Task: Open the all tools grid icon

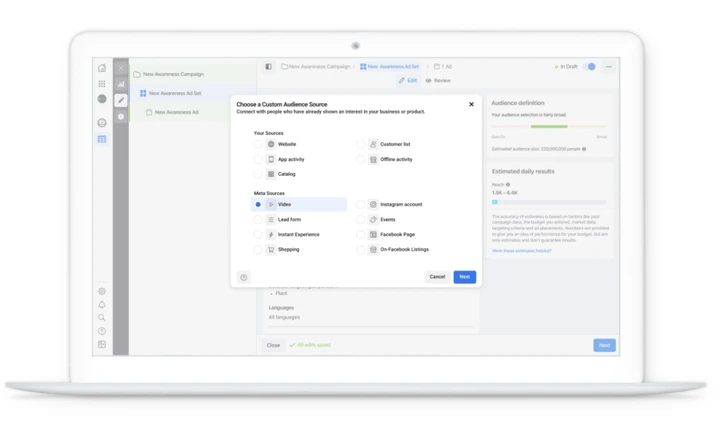Action: pyautogui.click(x=102, y=84)
